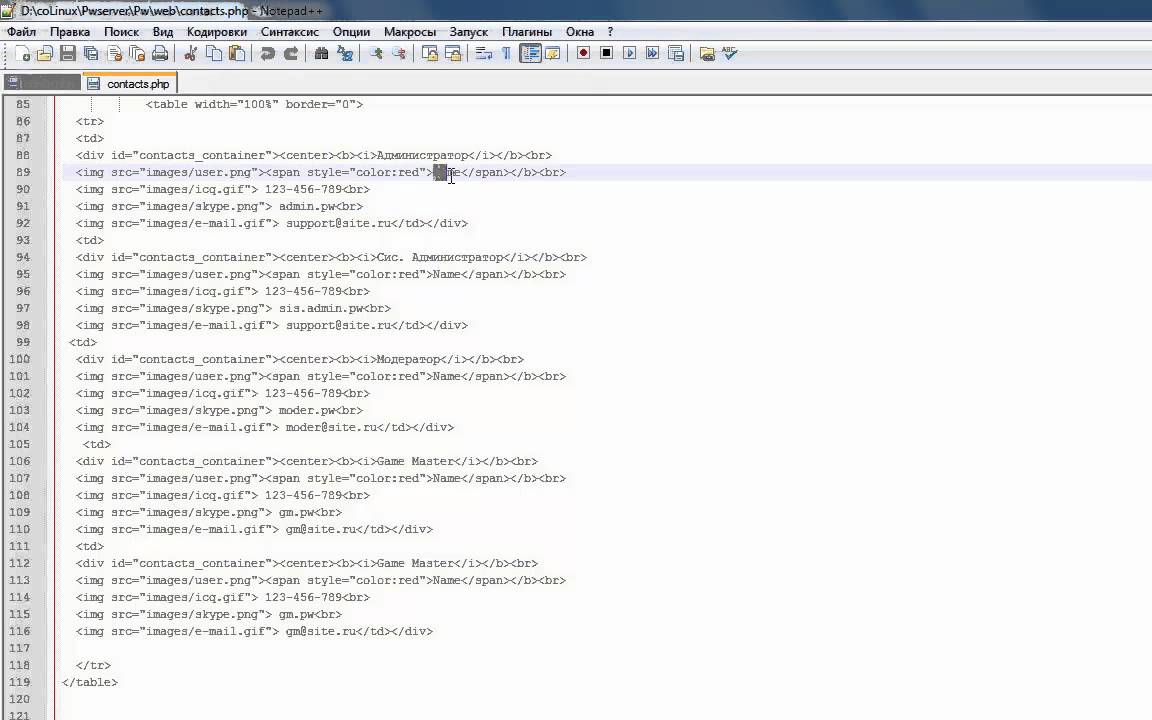The height and width of the screenshot is (720, 1152).
Task: Save the file with the floppy icon
Action: point(68,54)
